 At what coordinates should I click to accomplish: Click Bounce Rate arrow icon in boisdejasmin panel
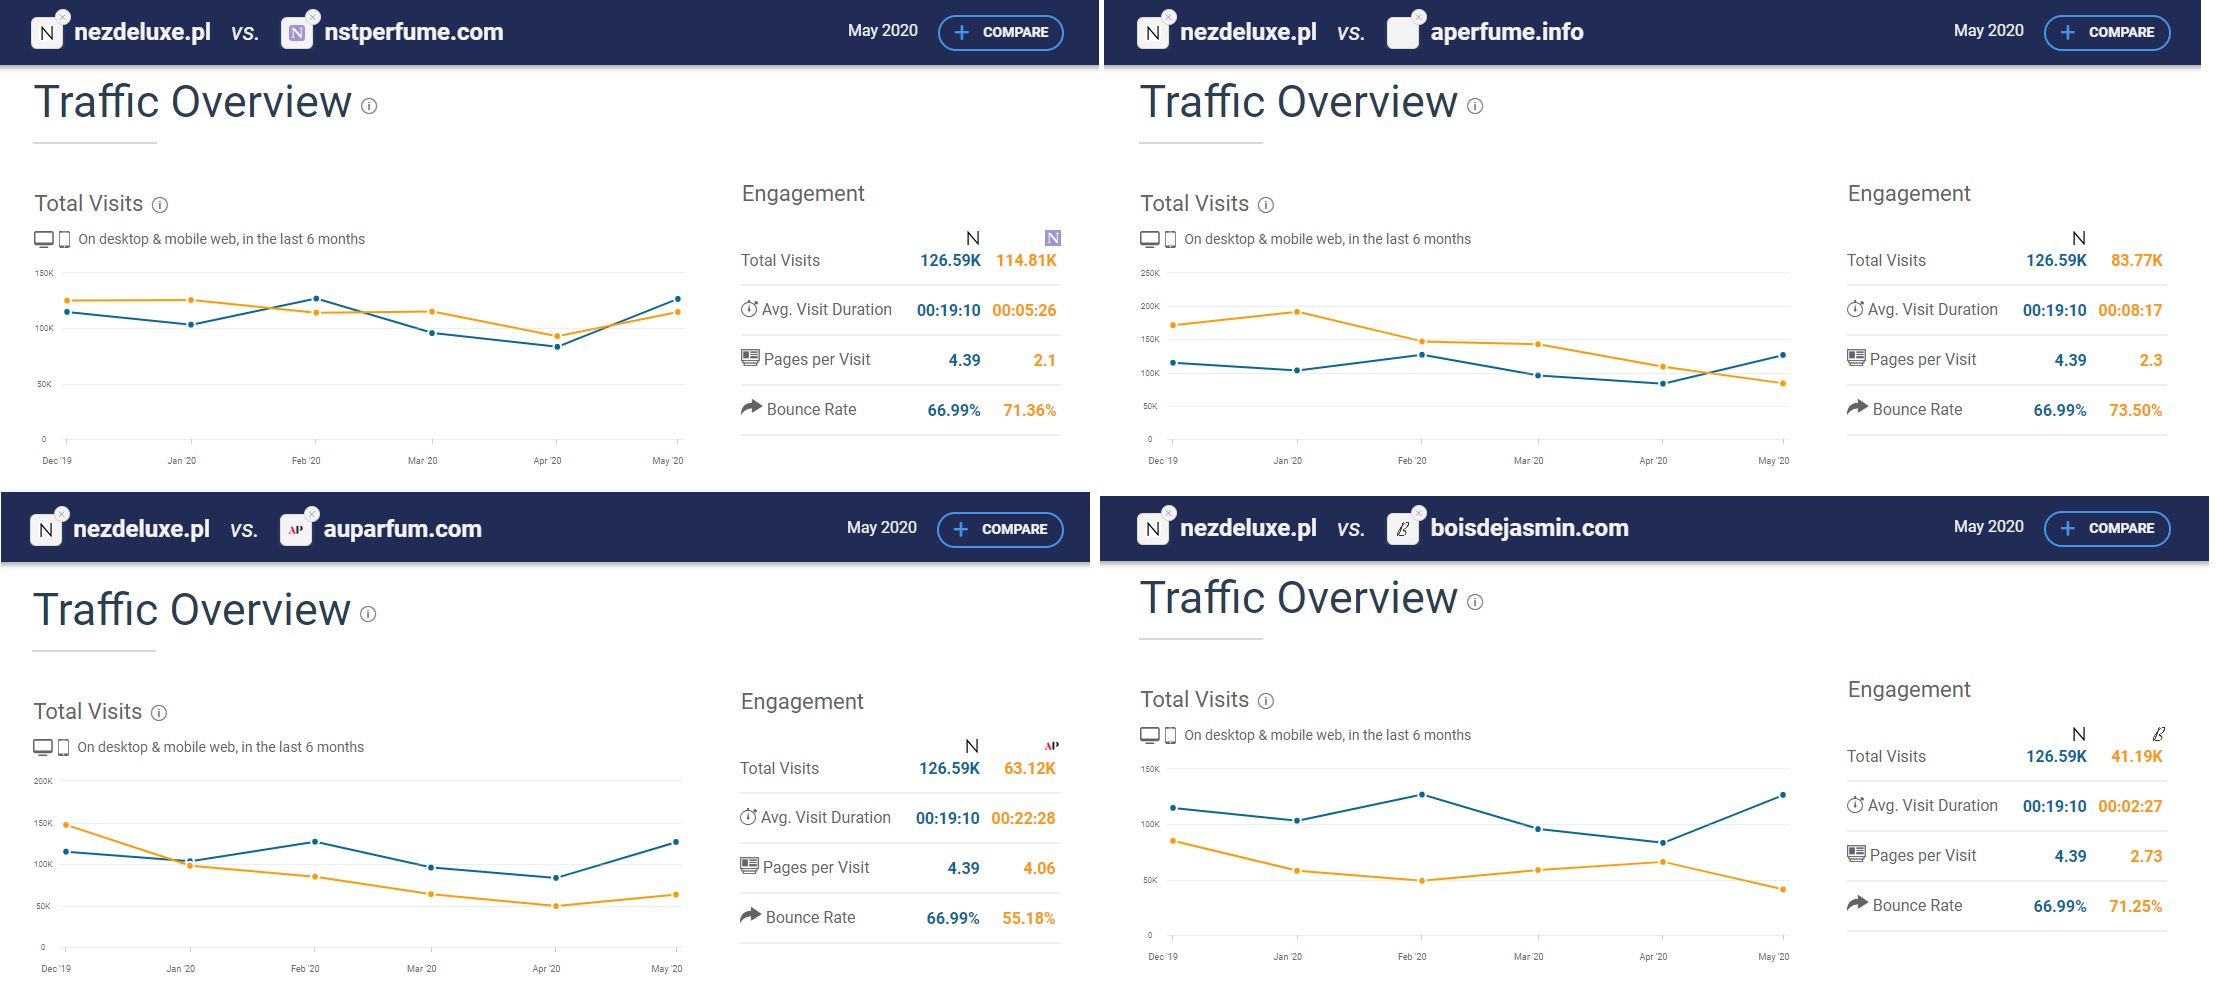click(1857, 904)
